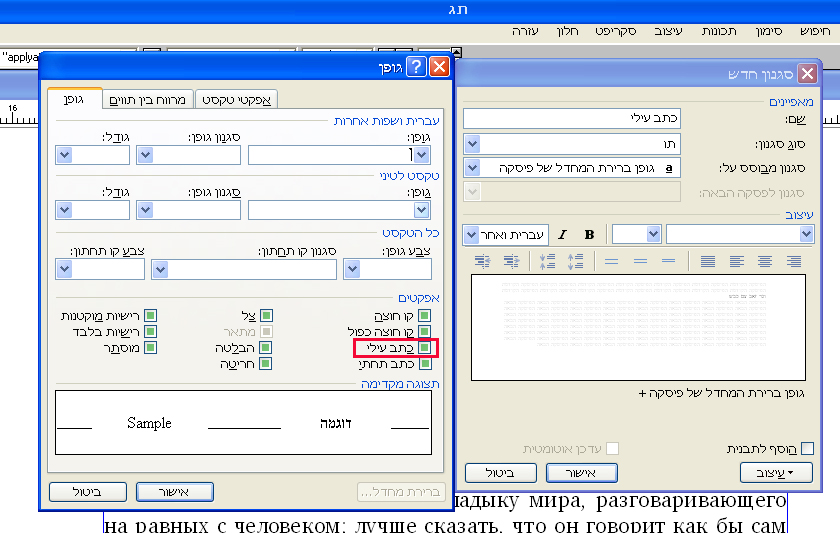Click אישור in the New Style dialog
This screenshot has height=533, width=840.
pyautogui.click(x=581, y=473)
